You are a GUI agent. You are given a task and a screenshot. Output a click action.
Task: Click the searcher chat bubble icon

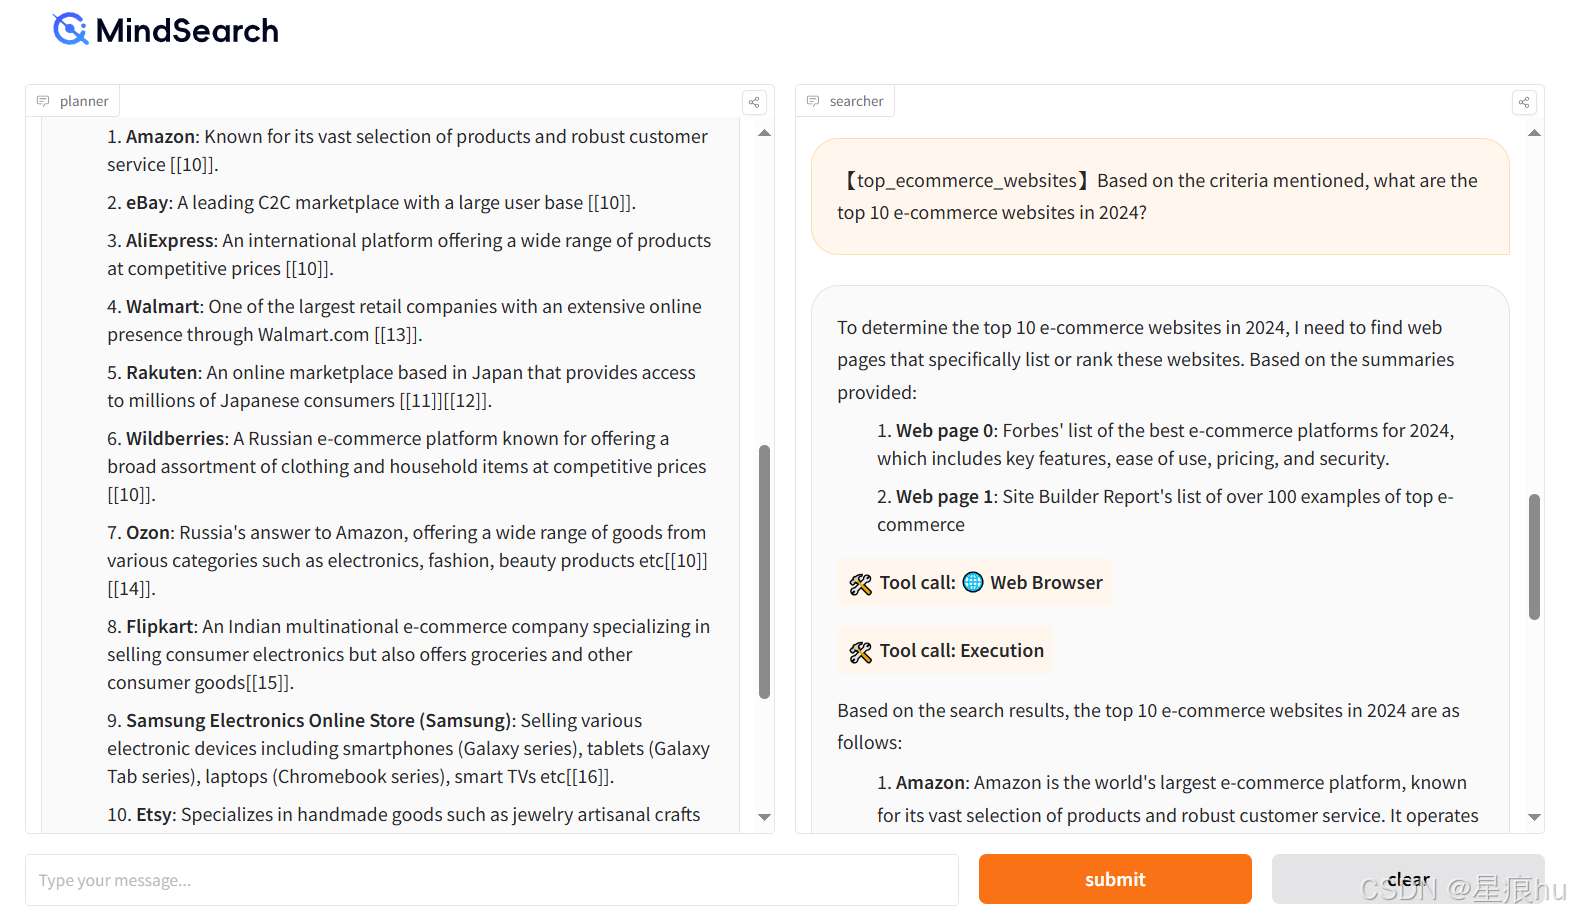[813, 101]
